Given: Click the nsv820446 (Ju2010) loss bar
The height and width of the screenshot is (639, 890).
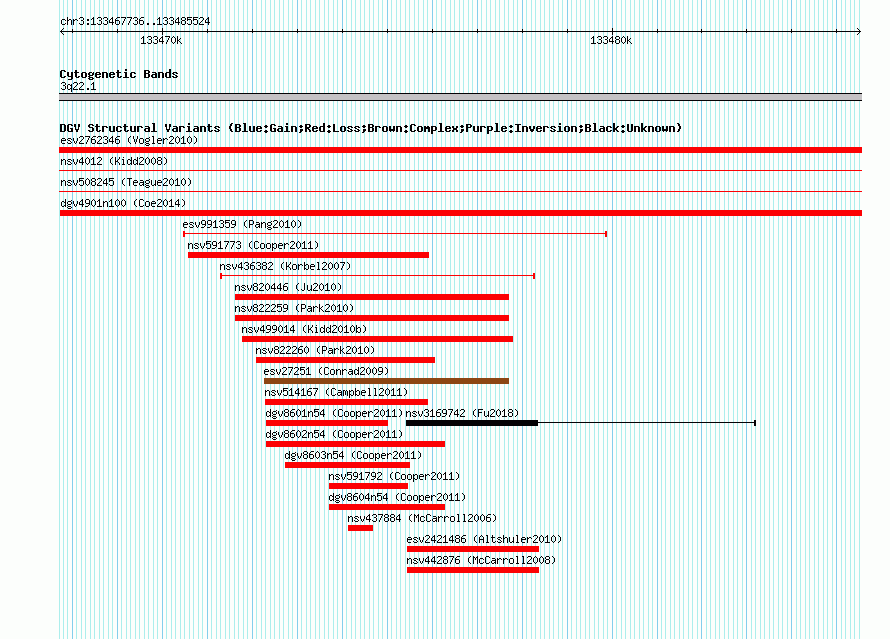Looking at the screenshot, I should click(372, 297).
